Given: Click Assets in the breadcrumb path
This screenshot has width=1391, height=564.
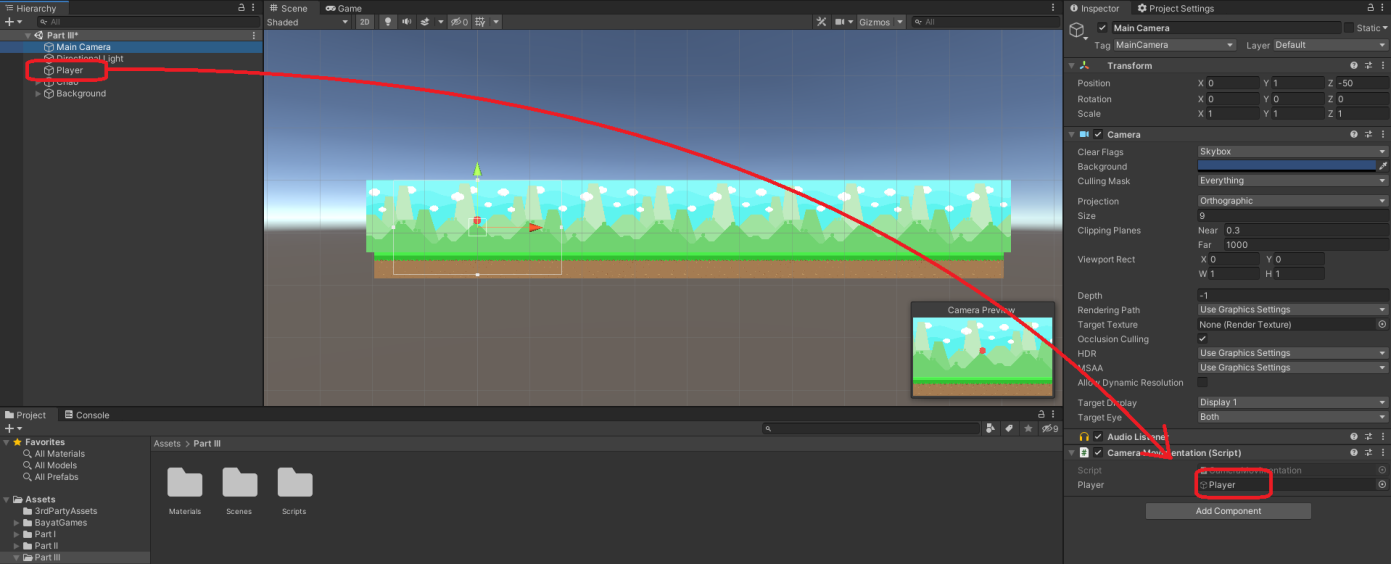Looking at the screenshot, I should 167,443.
